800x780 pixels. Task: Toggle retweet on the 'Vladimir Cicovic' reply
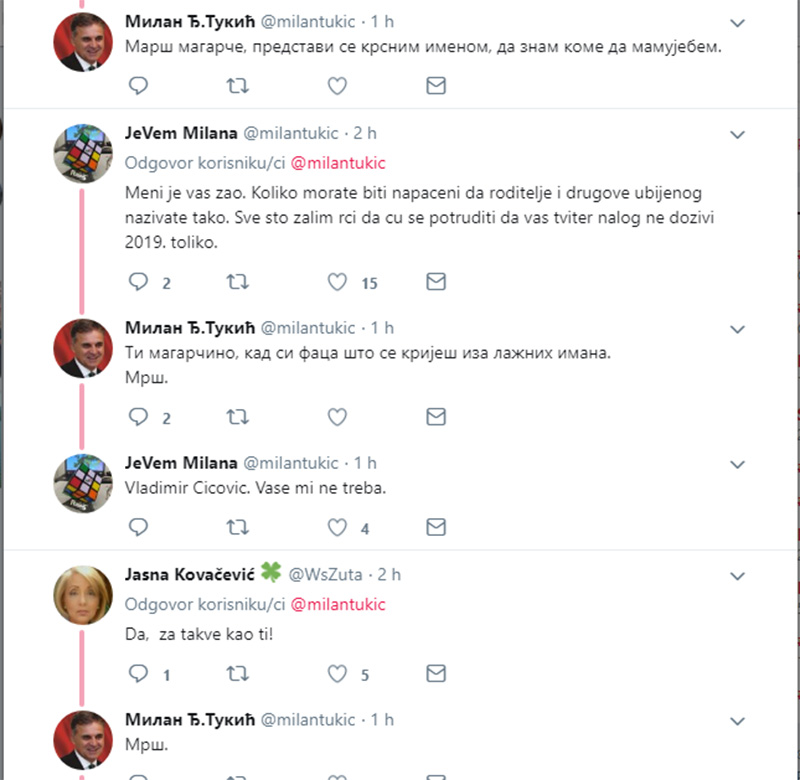click(x=237, y=527)
